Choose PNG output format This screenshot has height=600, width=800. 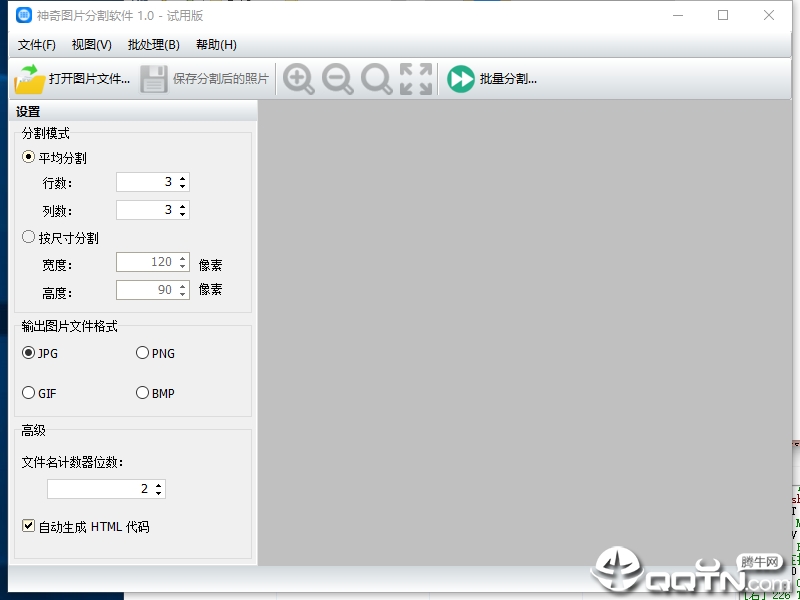click(x=142, y=353)
